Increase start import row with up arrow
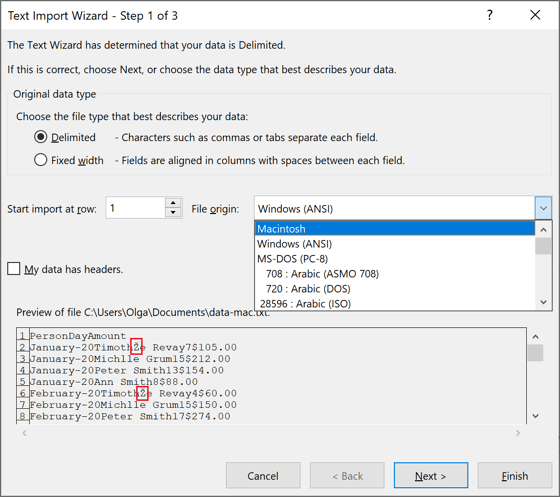 coord(173,203)
